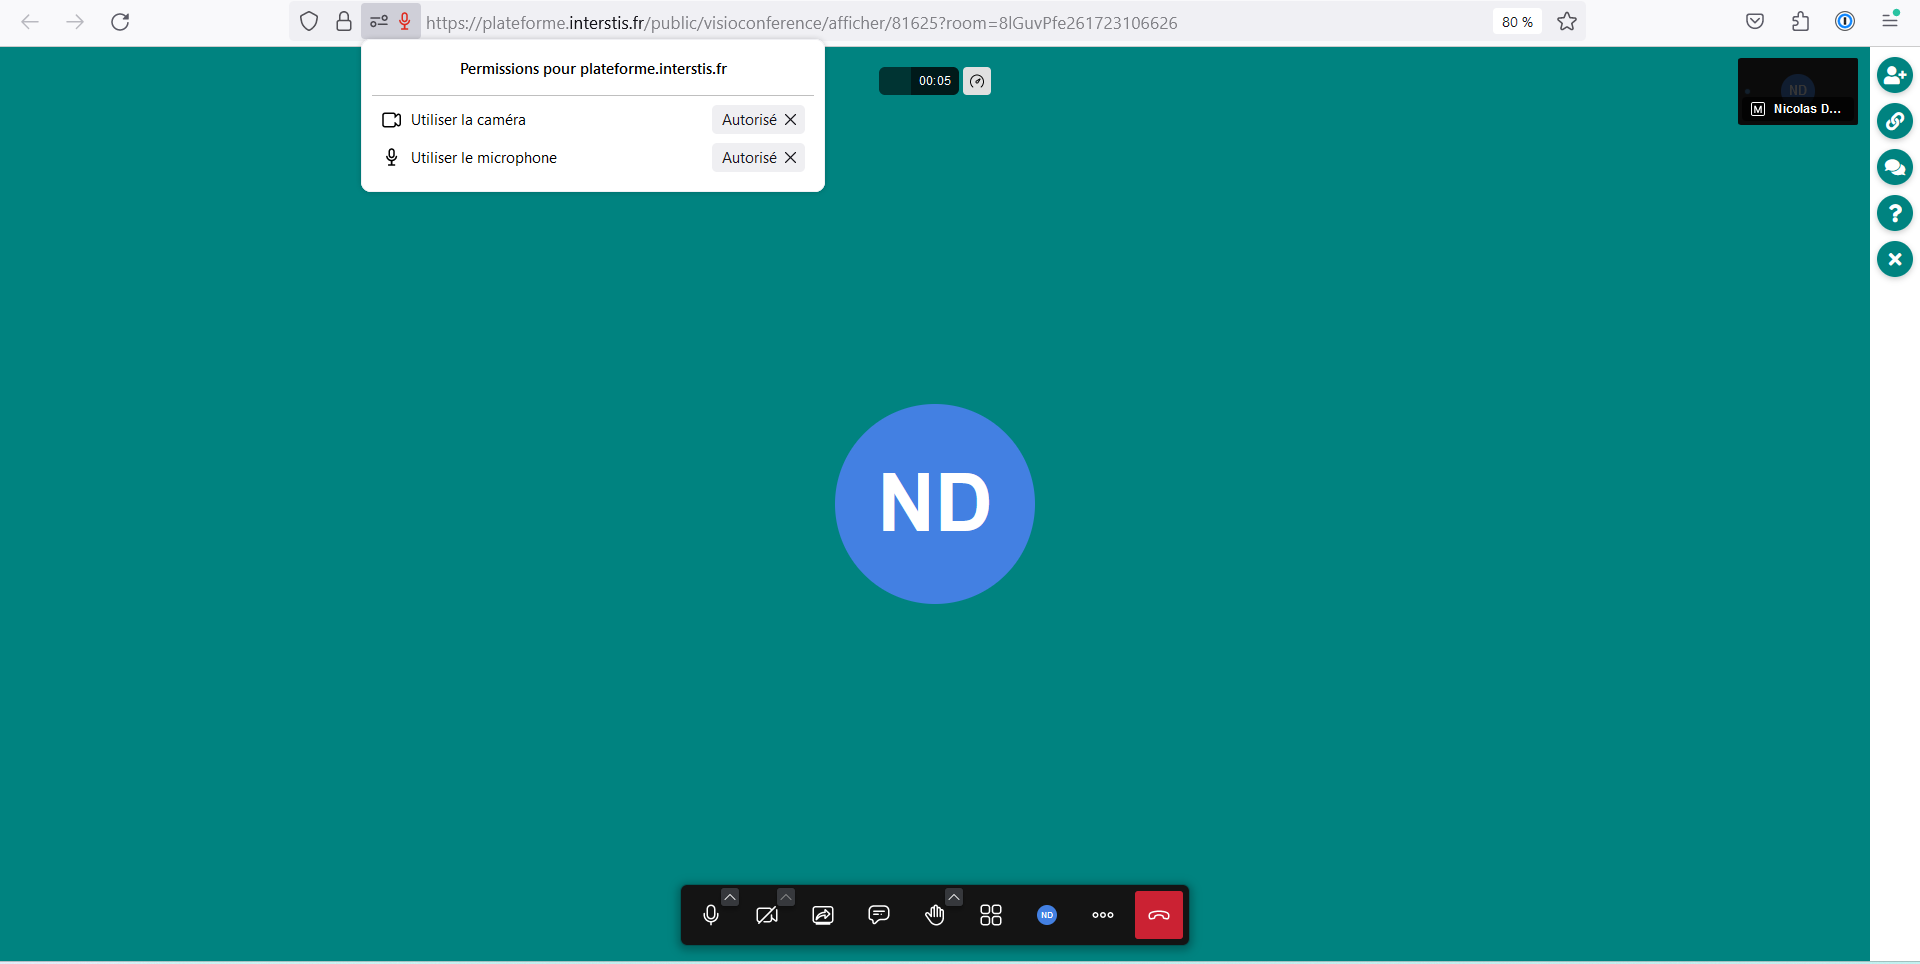The image size is (1920, 964).
Task: Toggle the site permissions icon in address bar
Action: tap(379, 21)
